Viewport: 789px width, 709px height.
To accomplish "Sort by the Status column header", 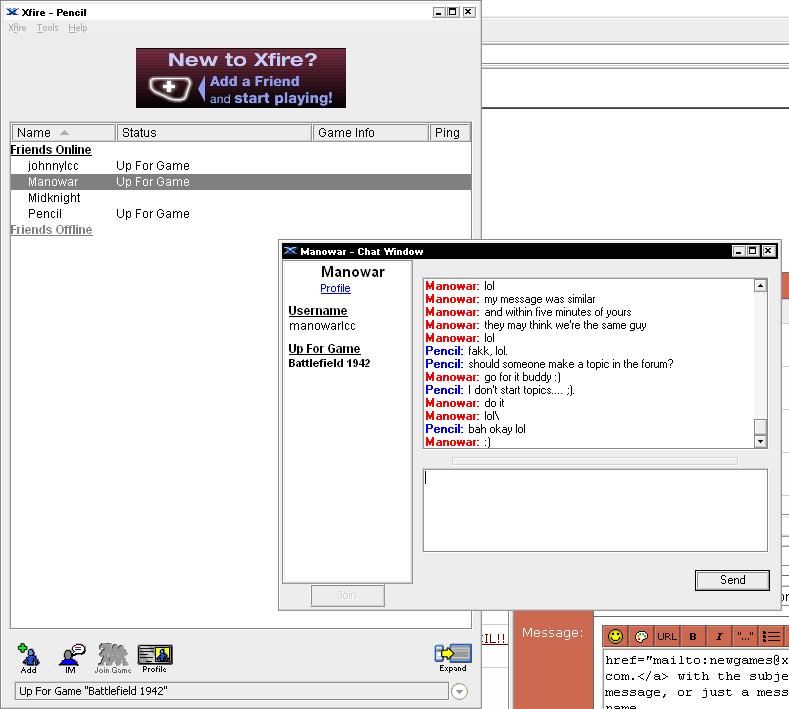I will click(x=214, y=132).
